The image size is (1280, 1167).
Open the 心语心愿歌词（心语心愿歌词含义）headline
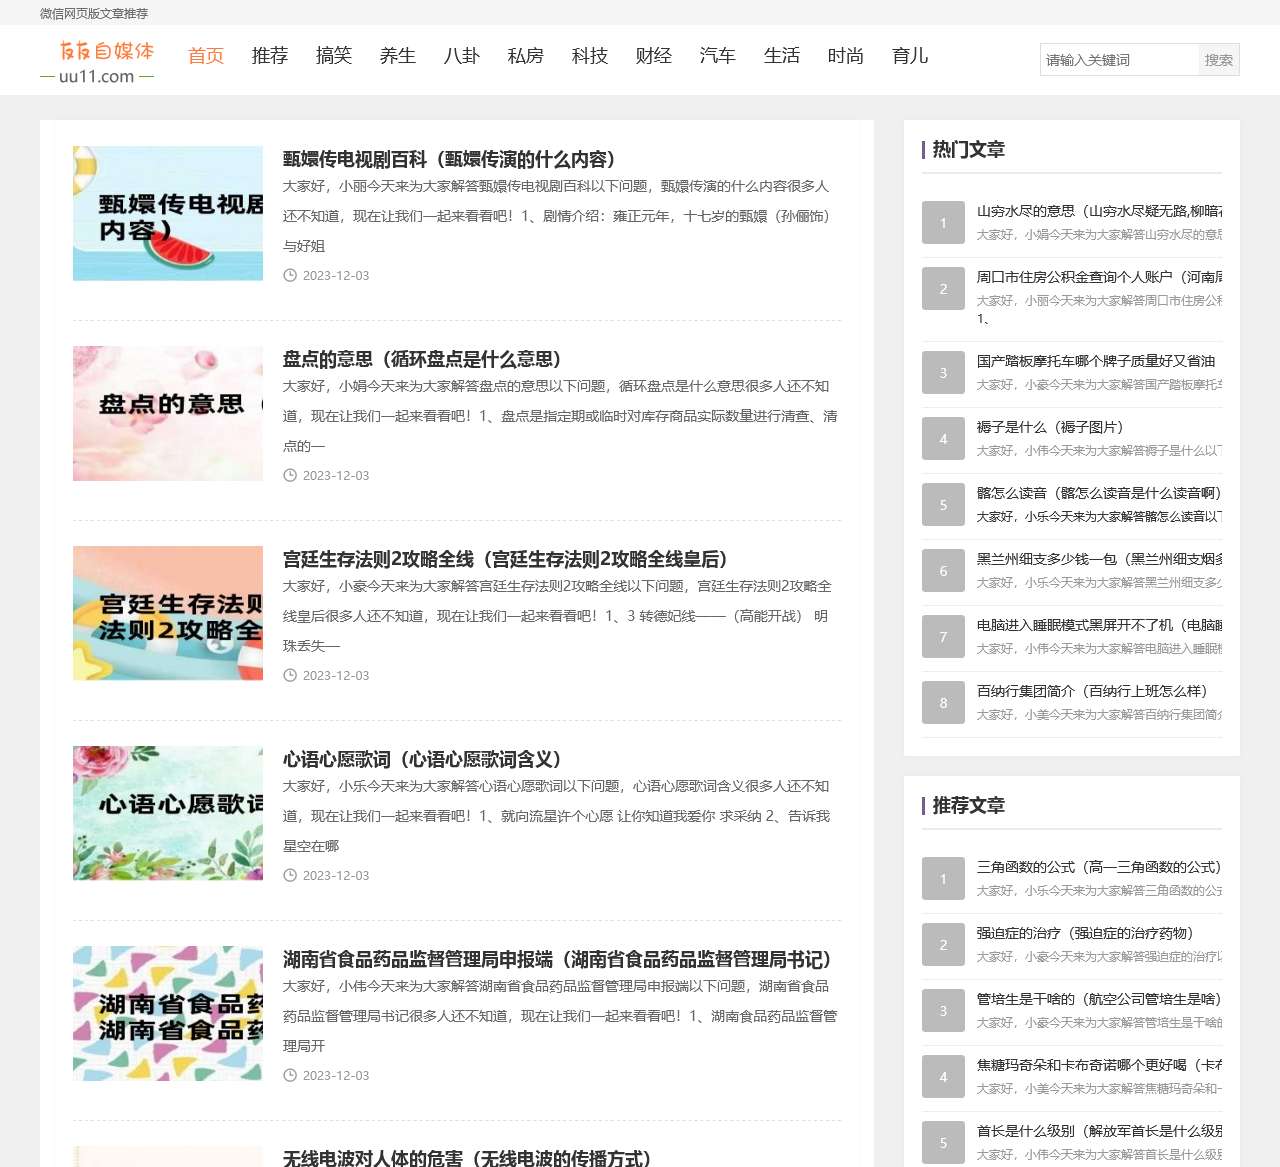pos(422,759)
